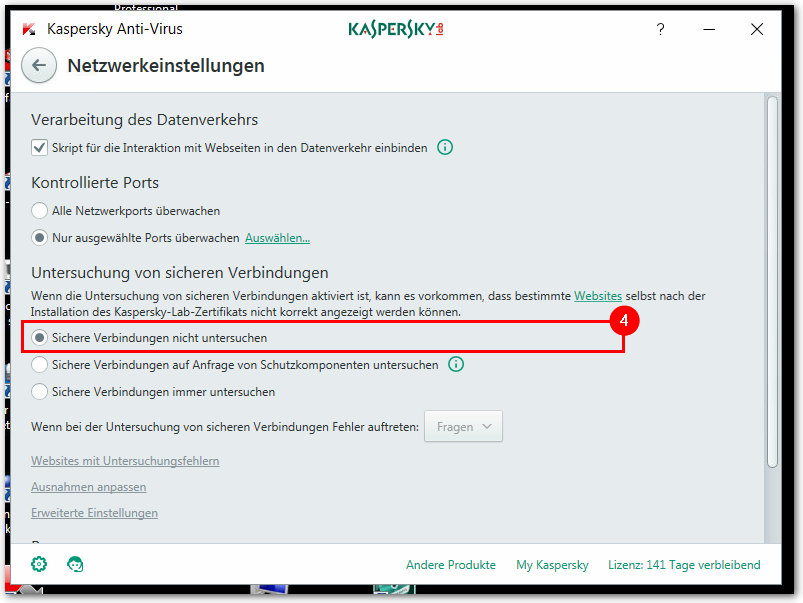Select 'Sichere Verbindungen immer untersuchen' radio
This screenshot has width=803, height=603.
39,392
